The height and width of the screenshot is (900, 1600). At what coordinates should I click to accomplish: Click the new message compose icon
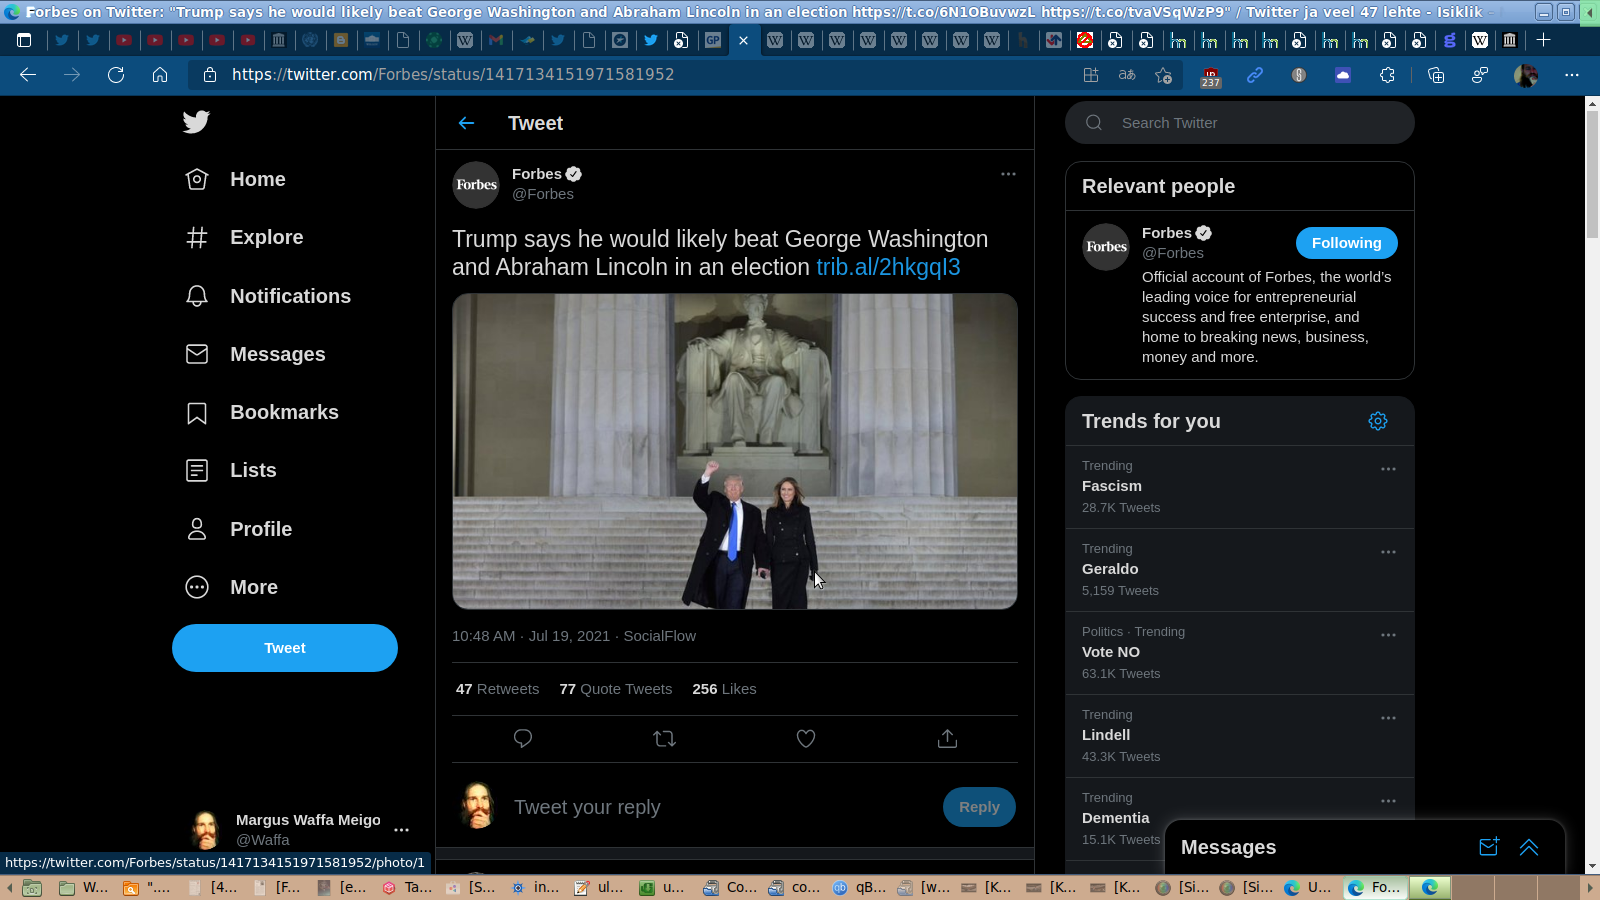point(1489,847)
